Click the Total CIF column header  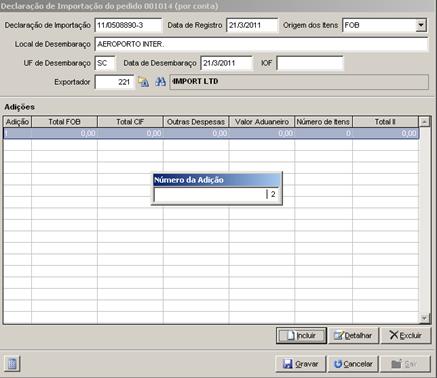pyautogui.click(x=130, y=122)
